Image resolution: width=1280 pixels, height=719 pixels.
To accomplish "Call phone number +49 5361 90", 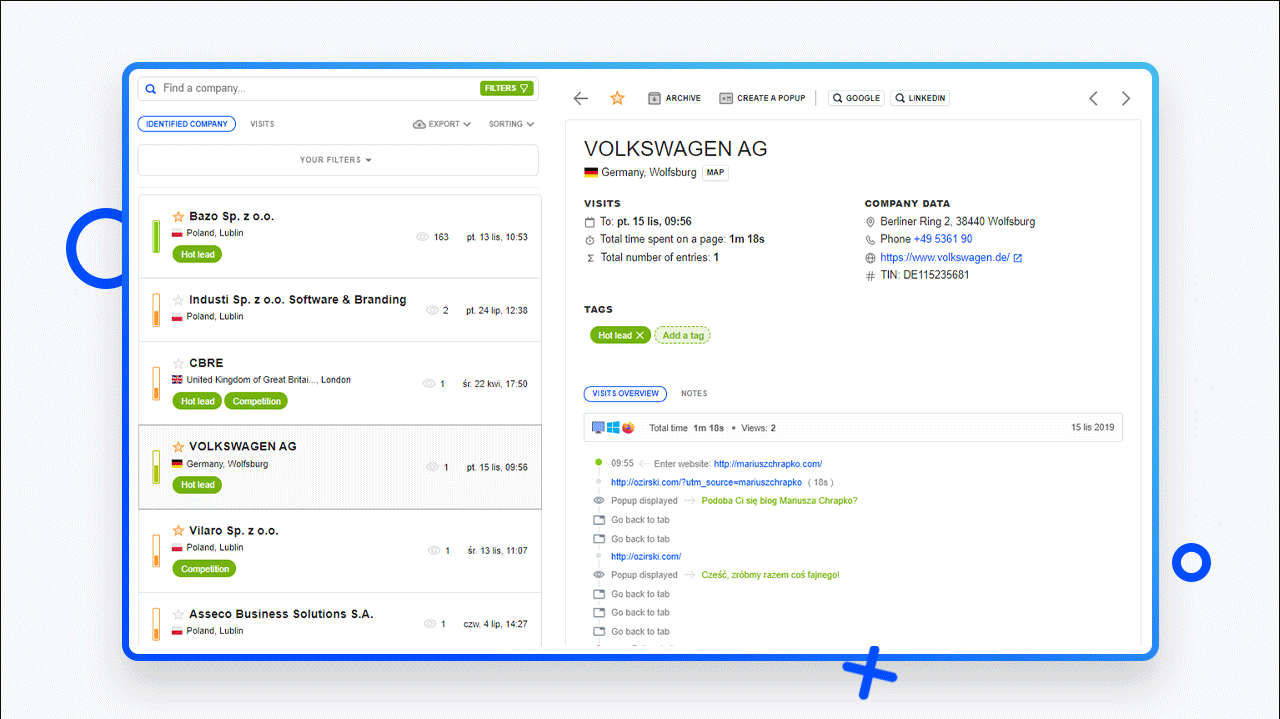I will click(943, 239).
